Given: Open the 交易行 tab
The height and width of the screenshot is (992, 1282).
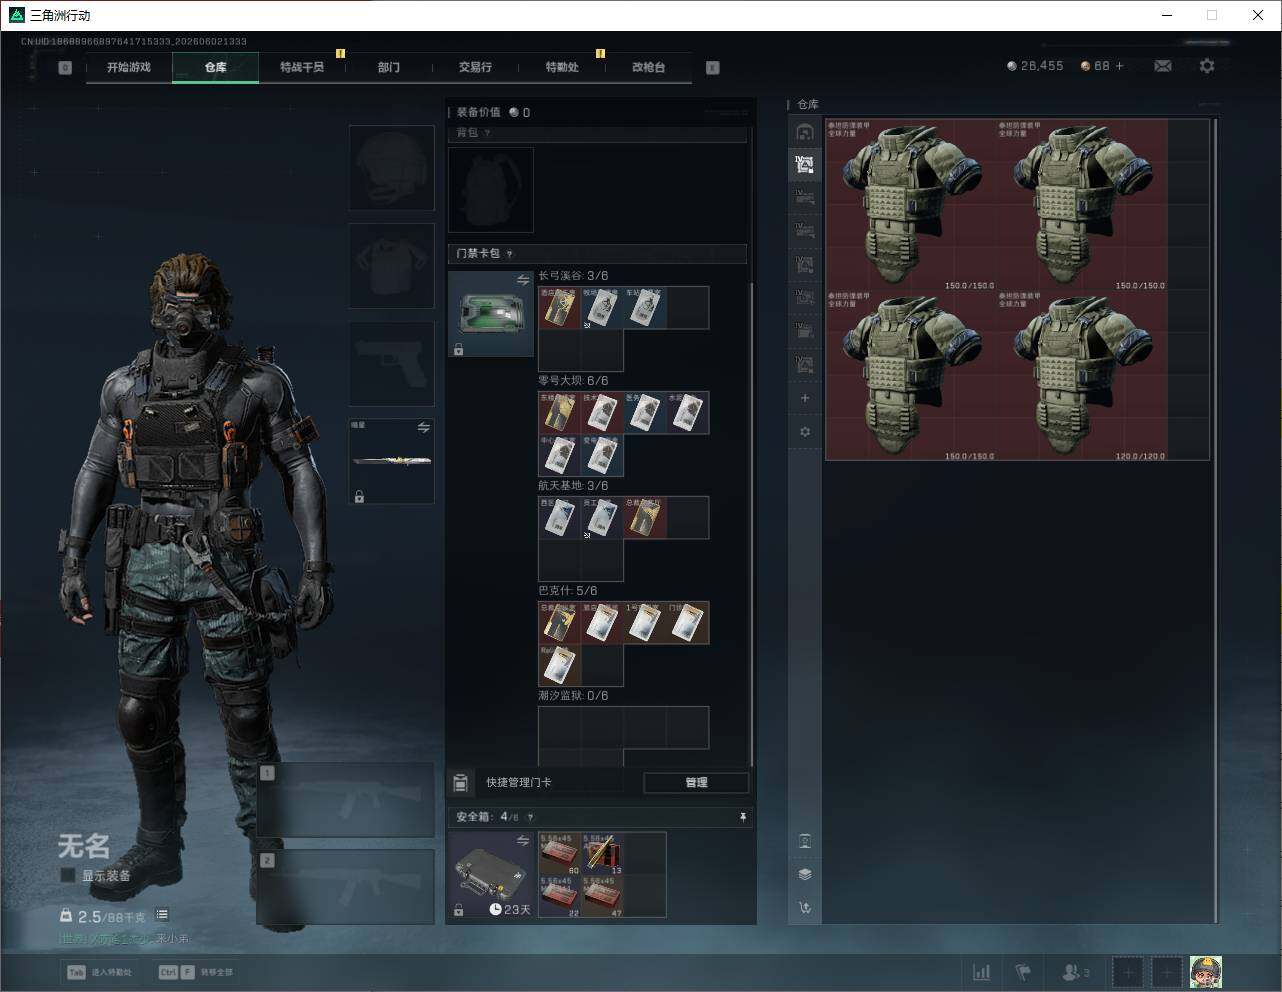Looking at the screenshot, I should click(475, 67).
